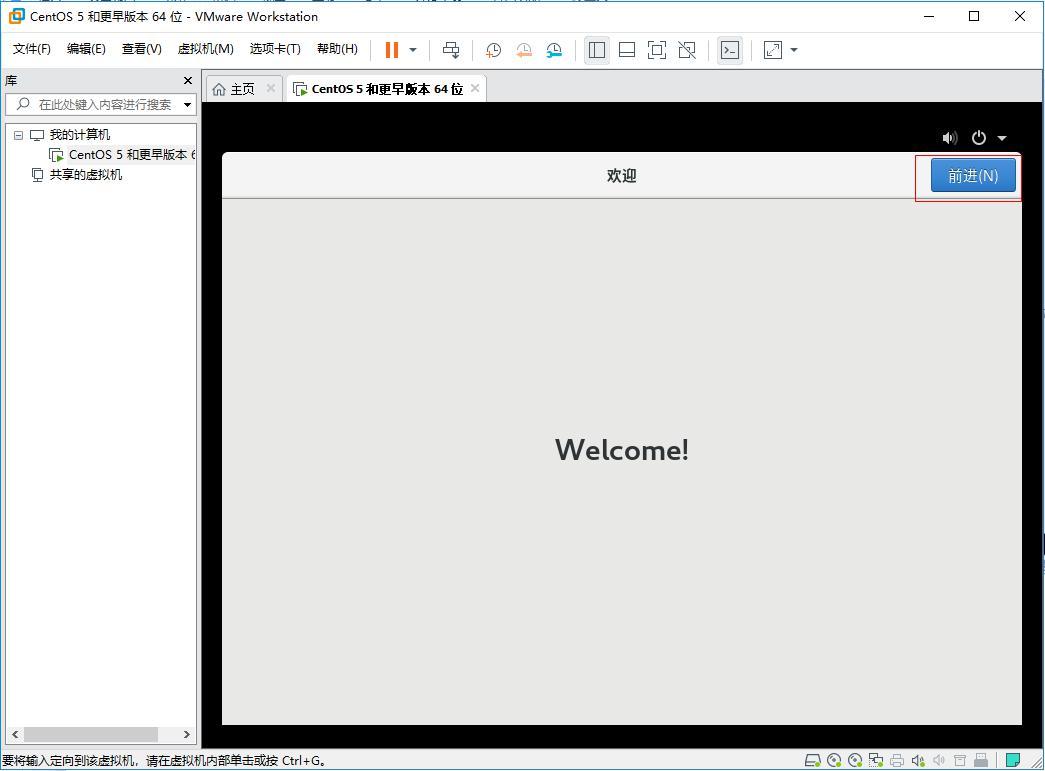Viewport: 1045px width, 771px height.
Task: Revert the VM to its parent snapshot
Action: point(523,49)
